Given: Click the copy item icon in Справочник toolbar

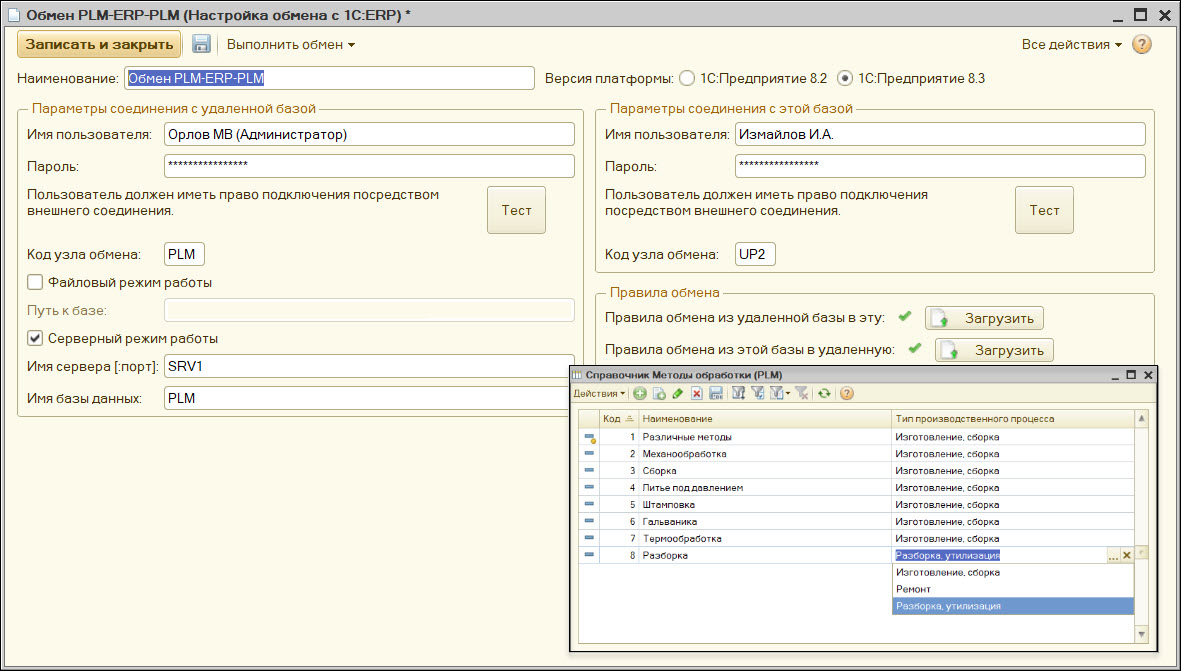Looking at the screenshot, I should [659, 394].
